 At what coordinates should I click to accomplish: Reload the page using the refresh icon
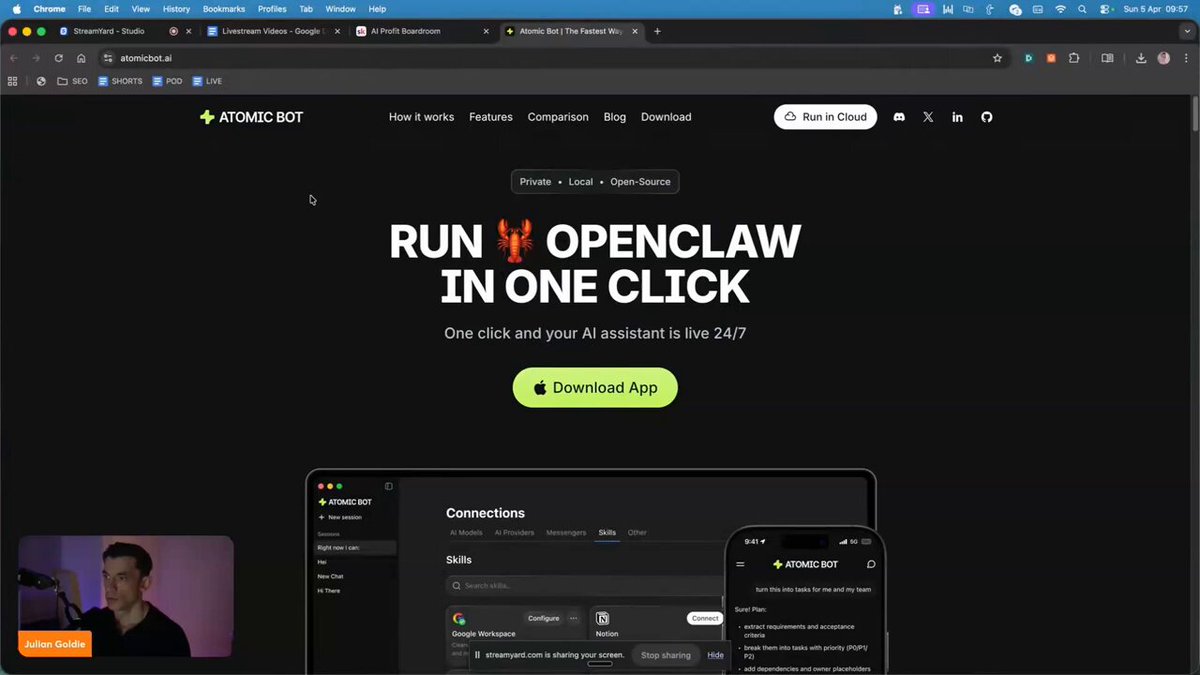tap(59, 58)
